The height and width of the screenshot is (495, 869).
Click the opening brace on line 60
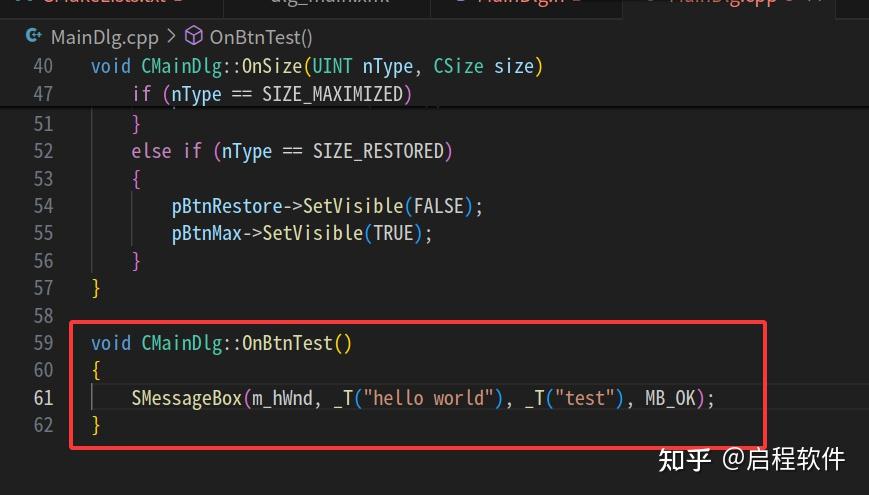click(x=96, y=370)
